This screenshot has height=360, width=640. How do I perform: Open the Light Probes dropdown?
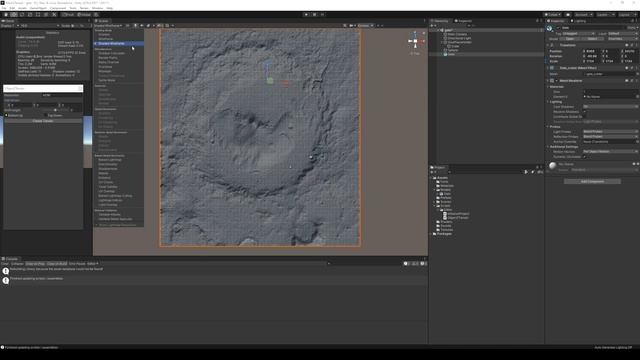pyautogui.click(x=610, y=132)
